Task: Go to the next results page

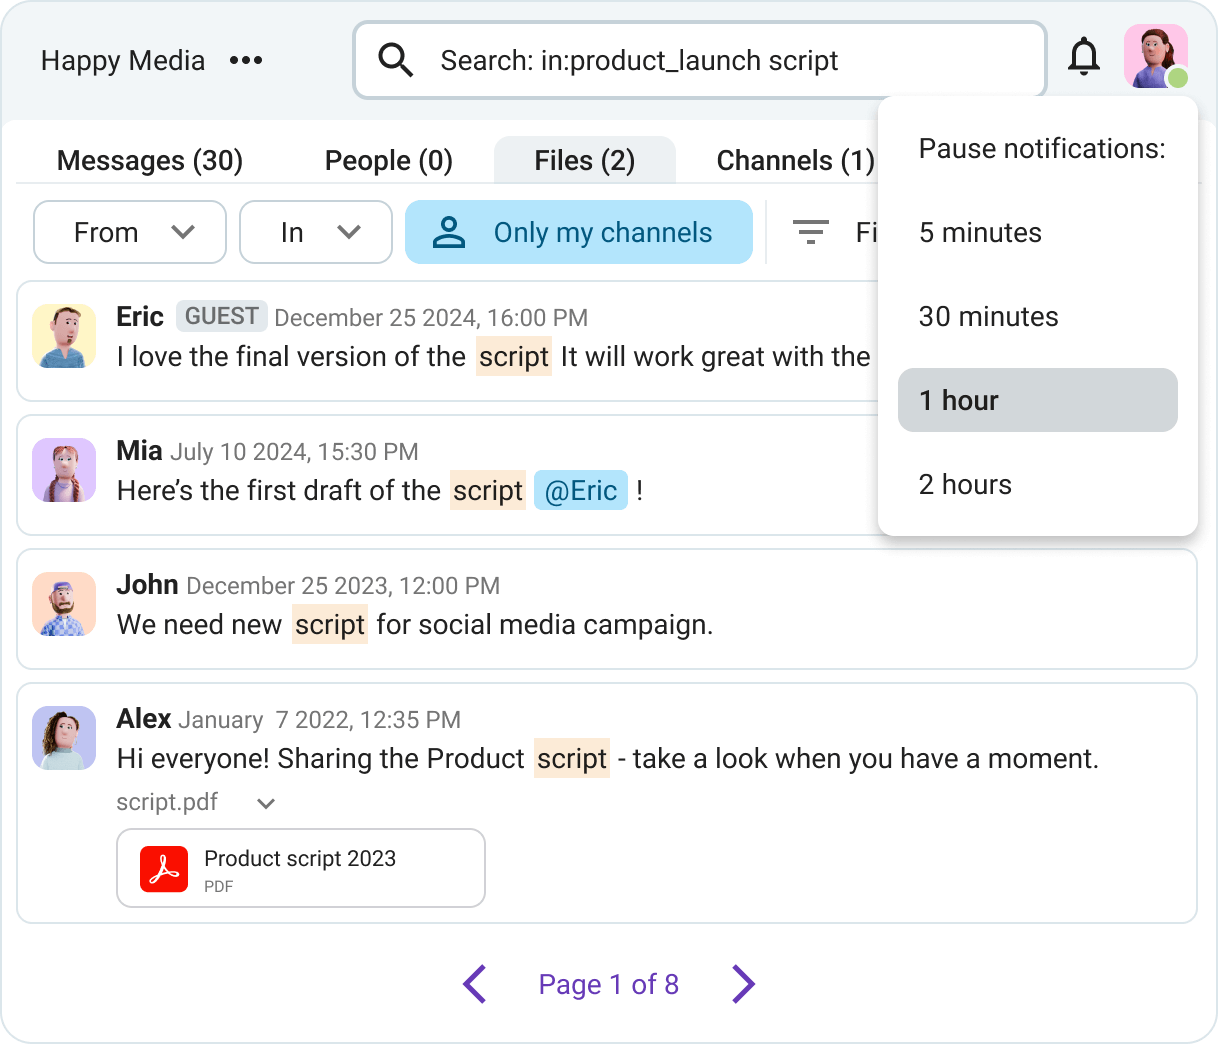Action: pyautogui.click(x=743, y=984)
